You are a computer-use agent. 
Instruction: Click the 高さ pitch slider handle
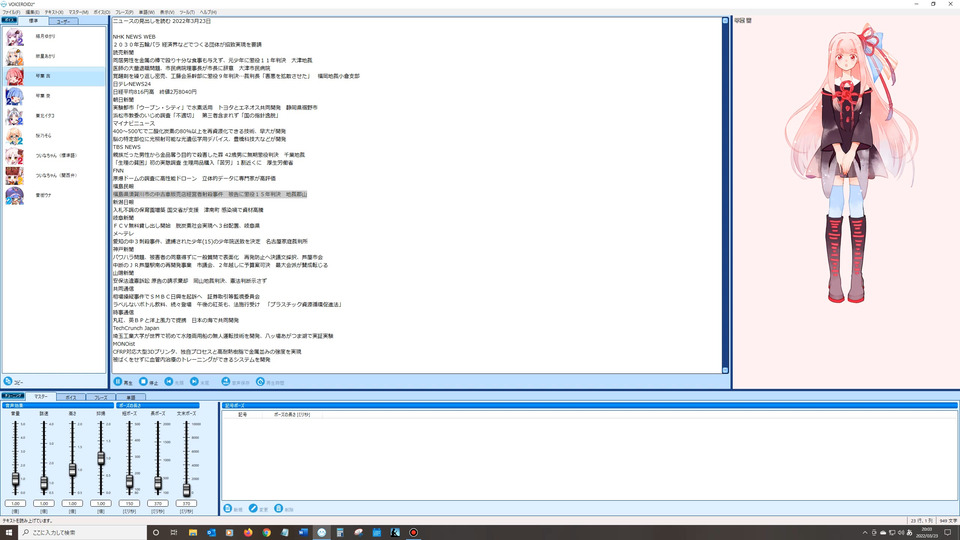[72, 470]
